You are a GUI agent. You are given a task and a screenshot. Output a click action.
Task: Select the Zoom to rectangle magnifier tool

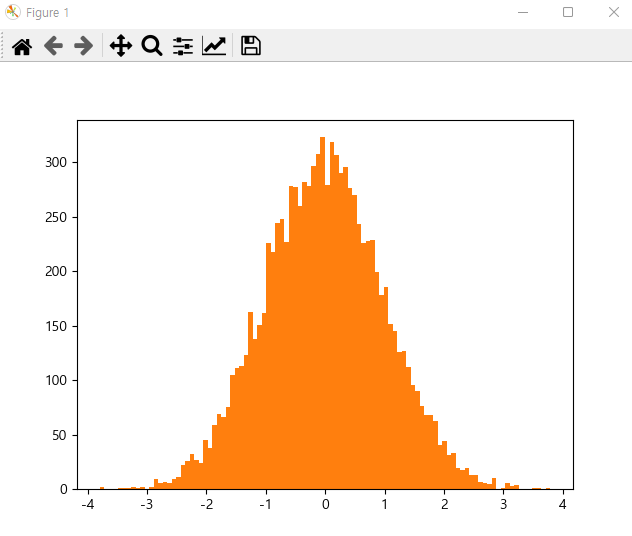click(152, 46)
